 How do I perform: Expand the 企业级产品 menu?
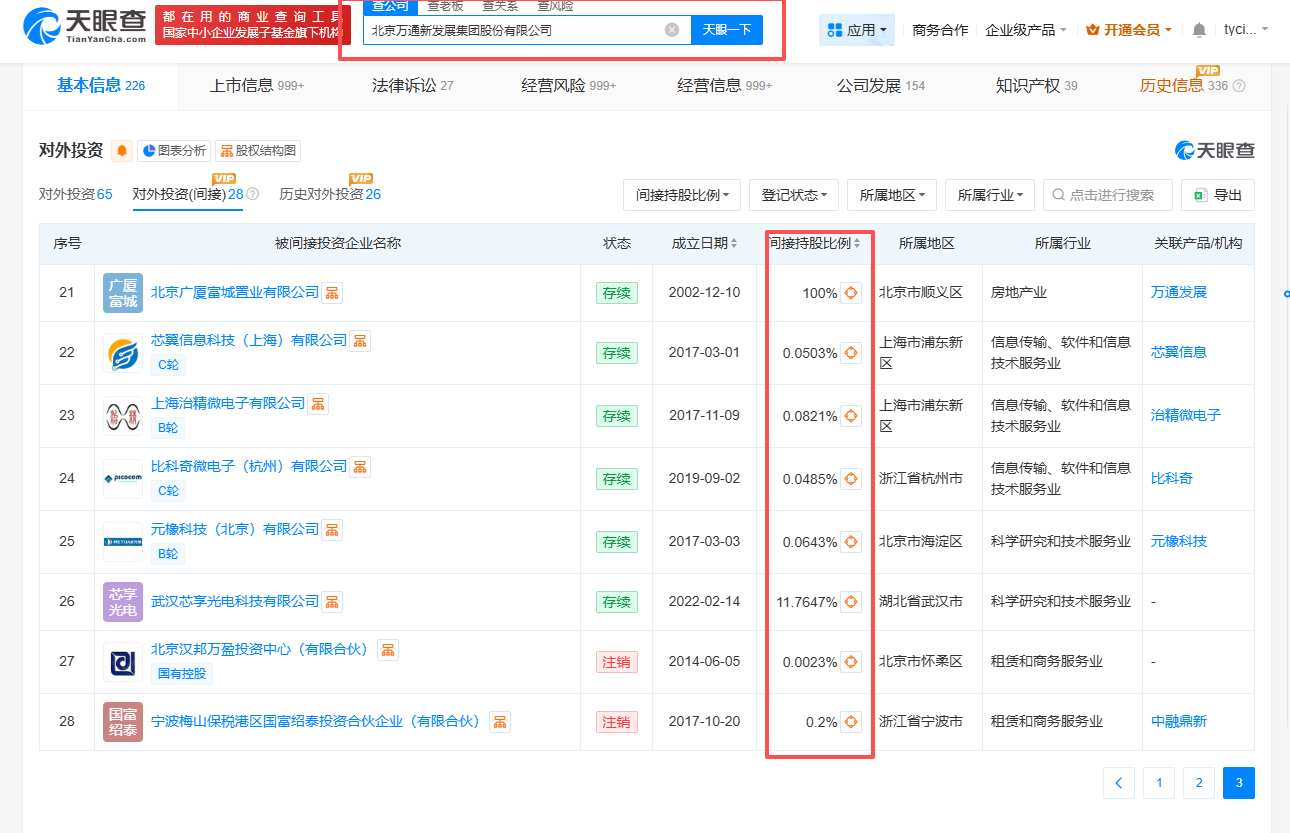[1026, 30]
